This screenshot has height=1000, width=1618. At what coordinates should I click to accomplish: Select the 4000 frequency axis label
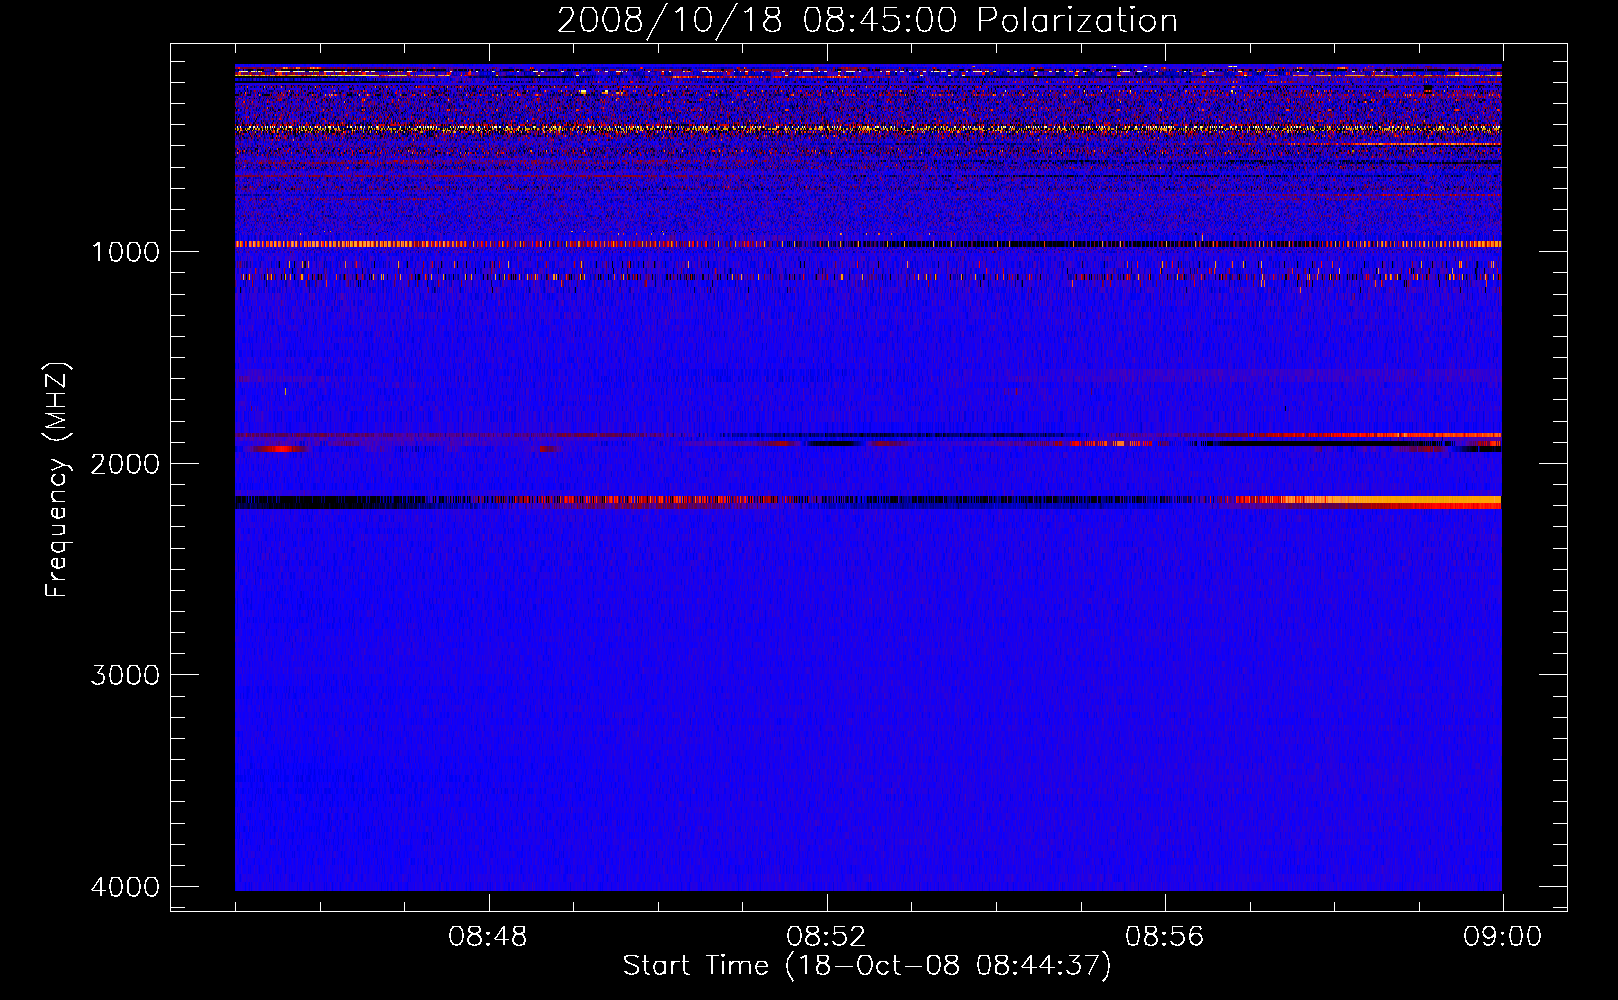pyautogui.click(x=125, y=887)
